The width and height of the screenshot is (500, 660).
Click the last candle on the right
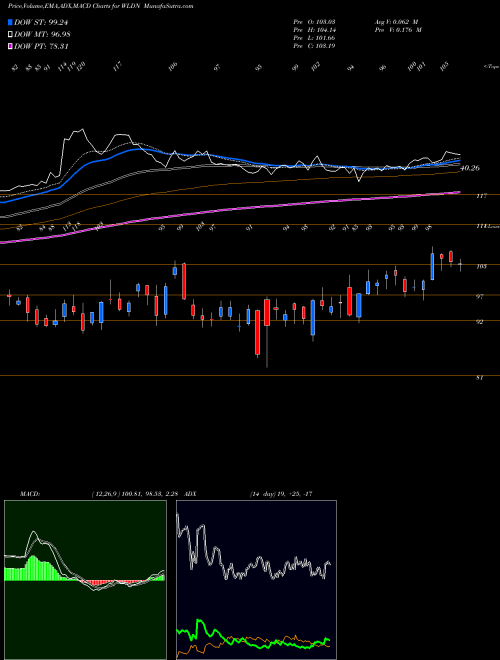(460, 265)
